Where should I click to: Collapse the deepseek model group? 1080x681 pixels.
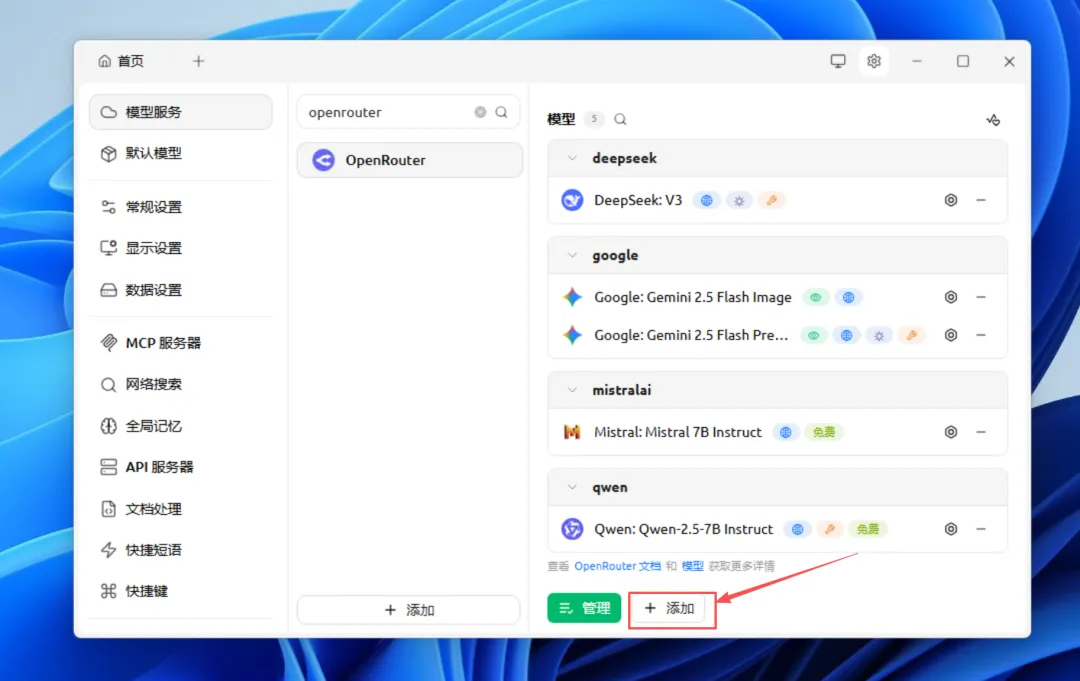pos(572,158)
